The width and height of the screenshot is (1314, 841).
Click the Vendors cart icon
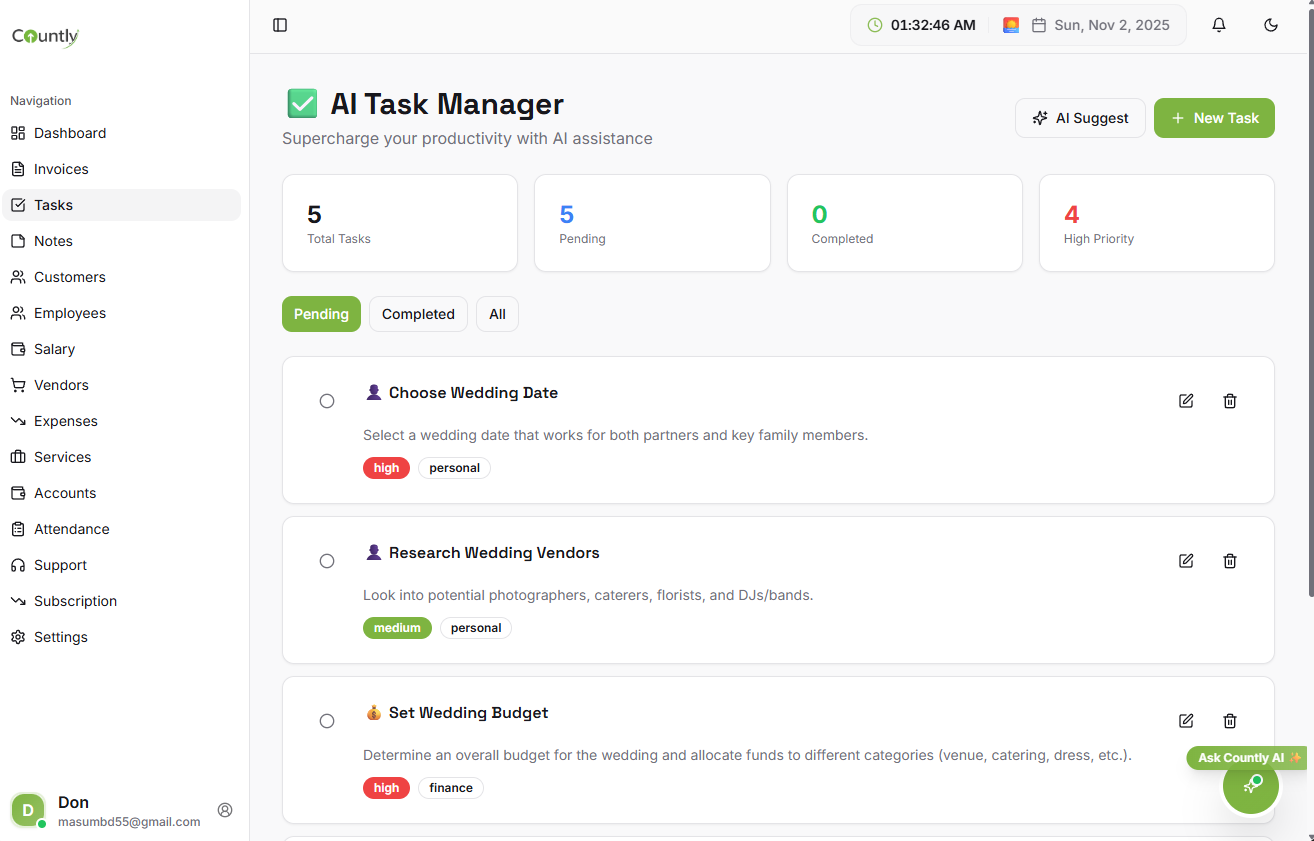[18, 385]
